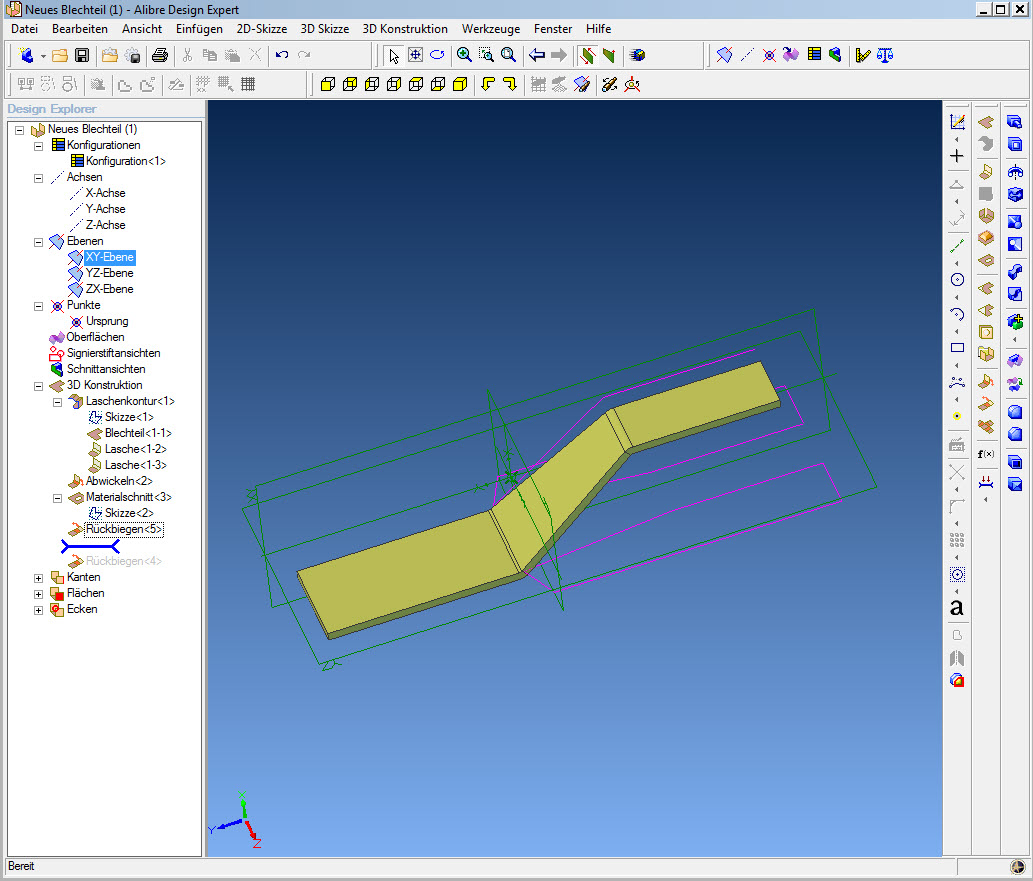Viewport: 1033px width, 881px height.
Task: Click the Flat pattern icon
Action: click(986, 426)
